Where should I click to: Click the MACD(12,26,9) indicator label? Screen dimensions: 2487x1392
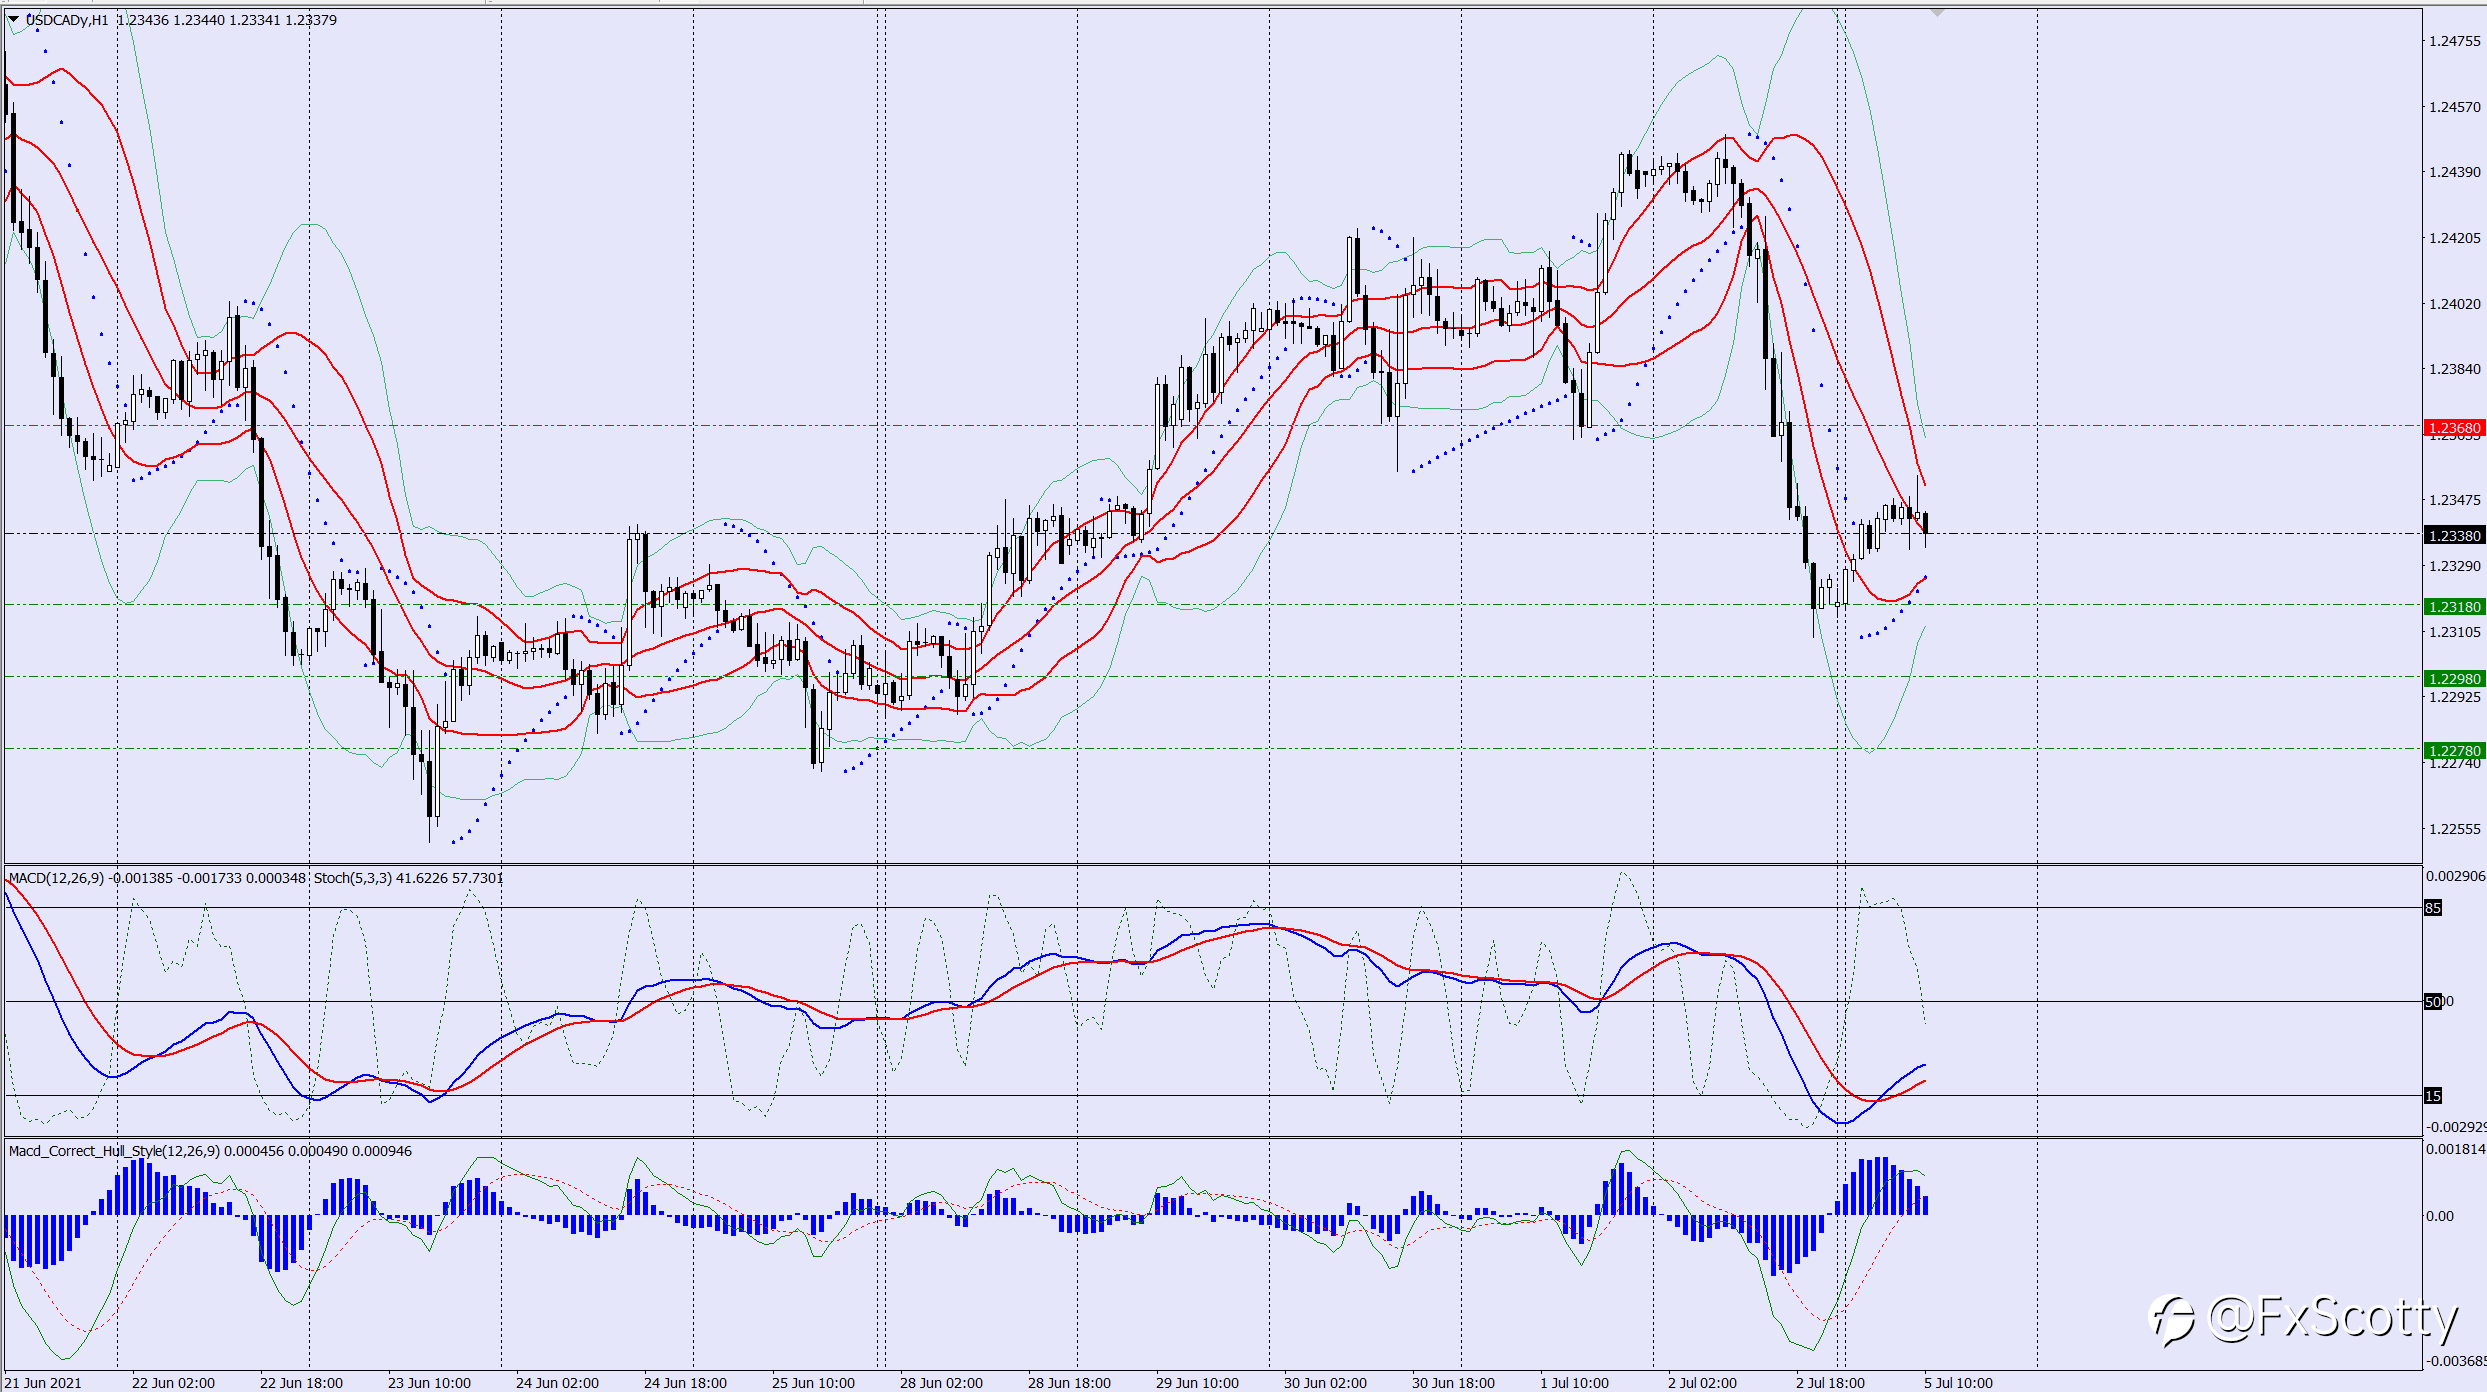[x=56, y=878]
